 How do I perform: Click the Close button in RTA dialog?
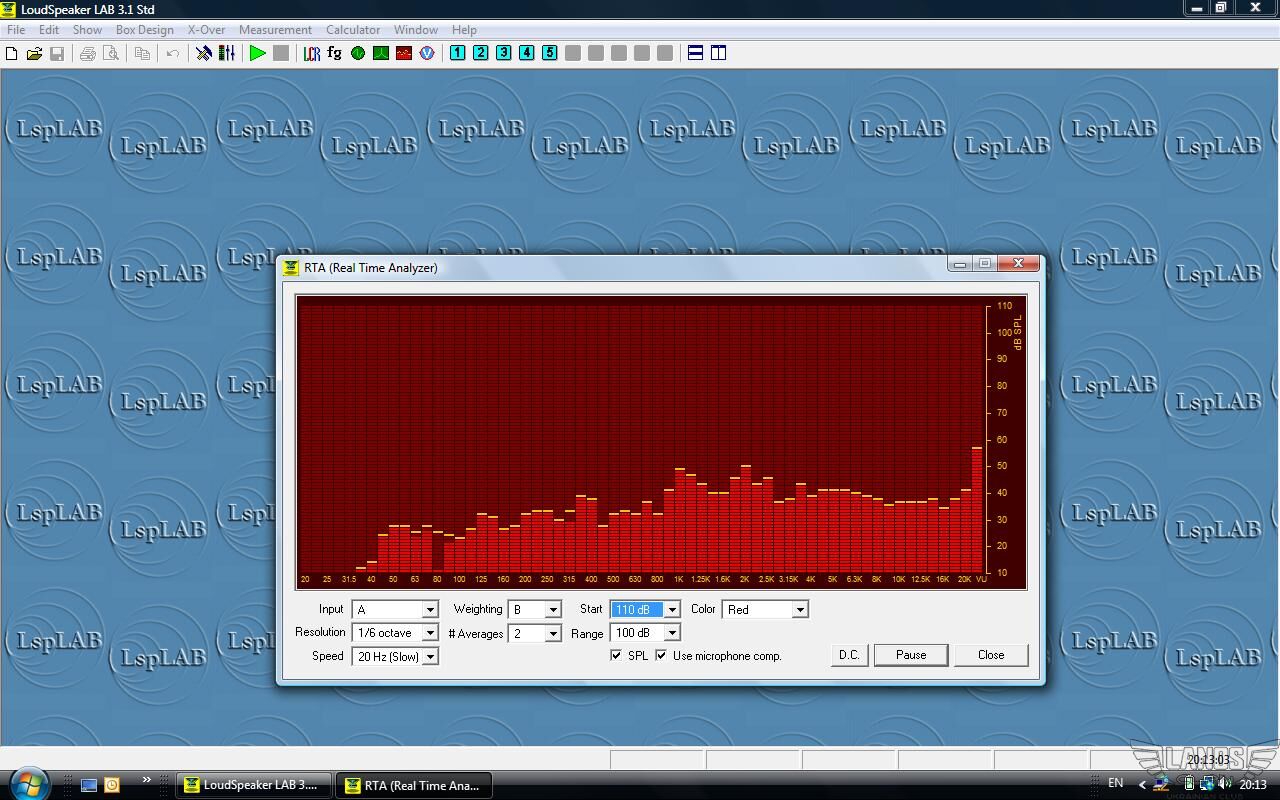click(x=991, y=655)
